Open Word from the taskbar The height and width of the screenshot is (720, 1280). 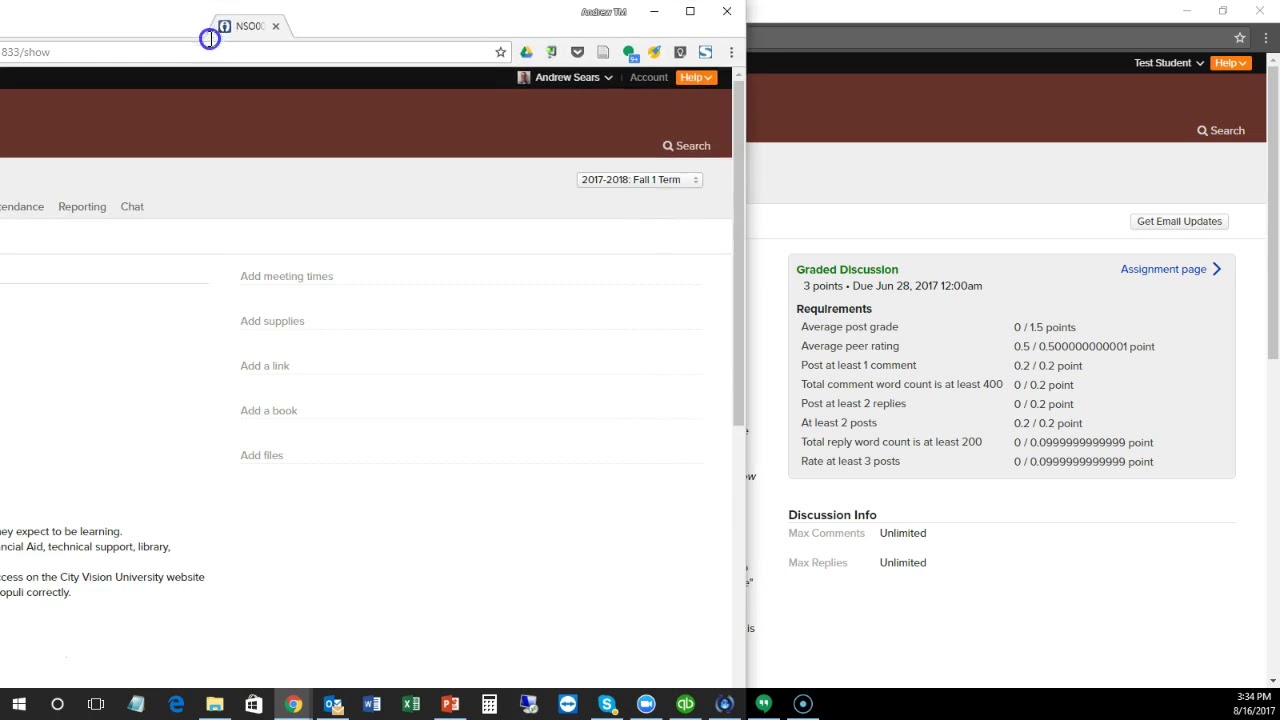click(x=371, y=704)
